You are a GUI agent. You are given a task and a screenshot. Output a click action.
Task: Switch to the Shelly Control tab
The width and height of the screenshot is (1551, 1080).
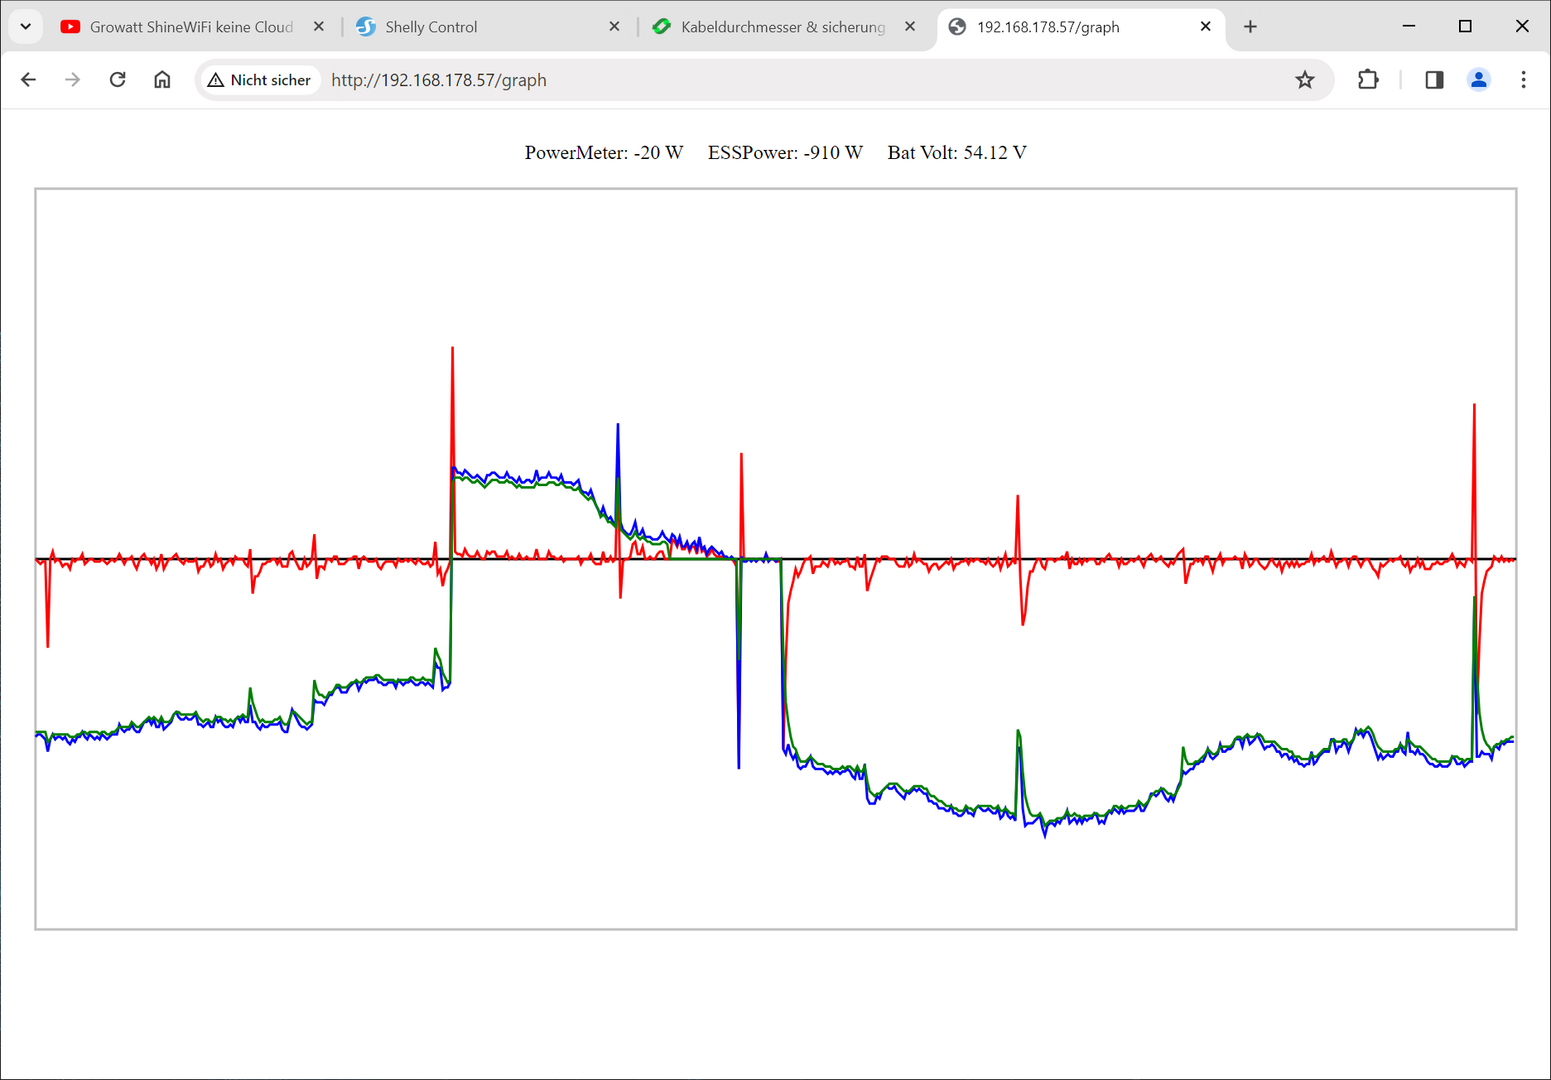[x=488, y=27]
